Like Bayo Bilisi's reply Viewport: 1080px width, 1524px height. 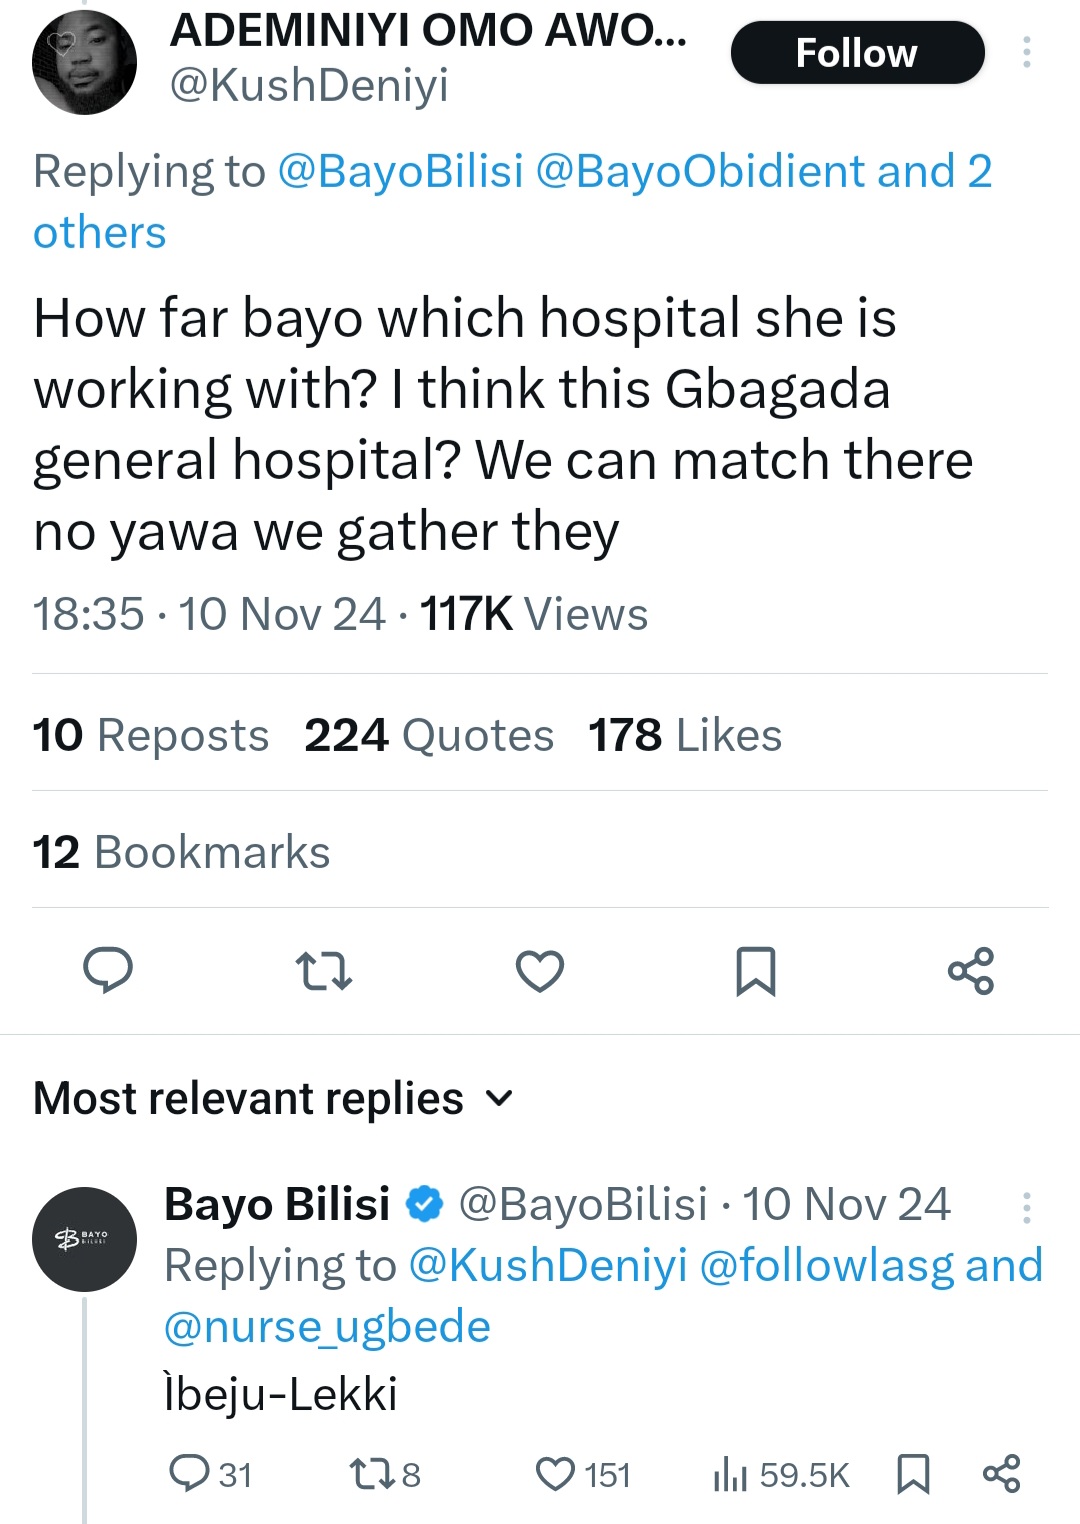point(556,1474)
